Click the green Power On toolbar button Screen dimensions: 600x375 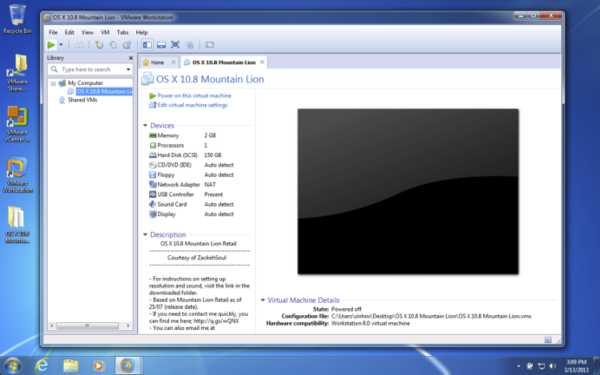(x=51, y=45)
